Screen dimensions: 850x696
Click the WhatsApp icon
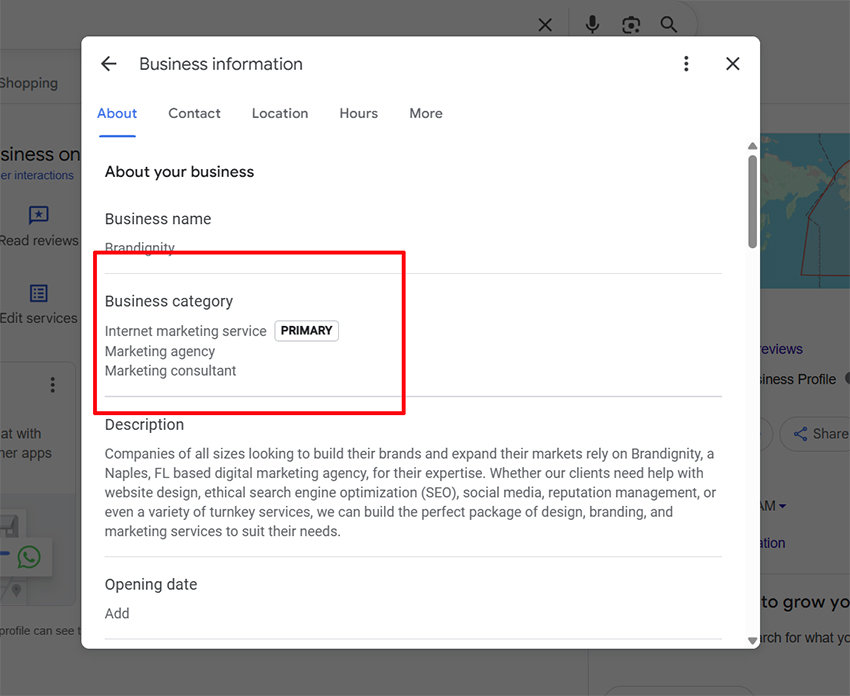(29, 557)
